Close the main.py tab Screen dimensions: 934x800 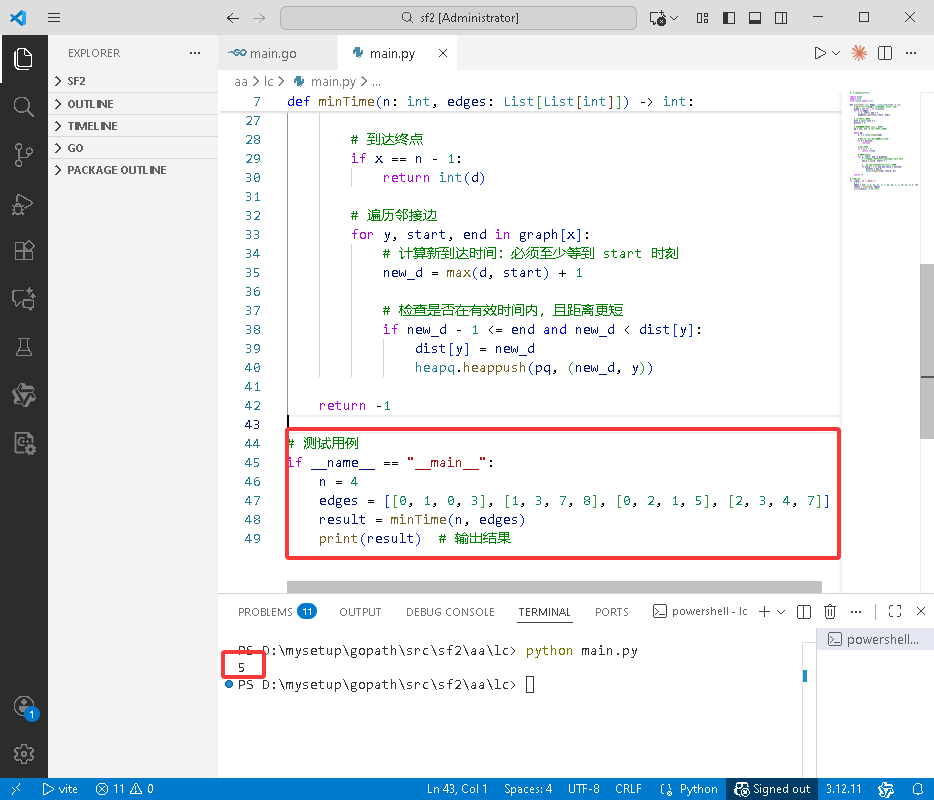coord(443,53)
